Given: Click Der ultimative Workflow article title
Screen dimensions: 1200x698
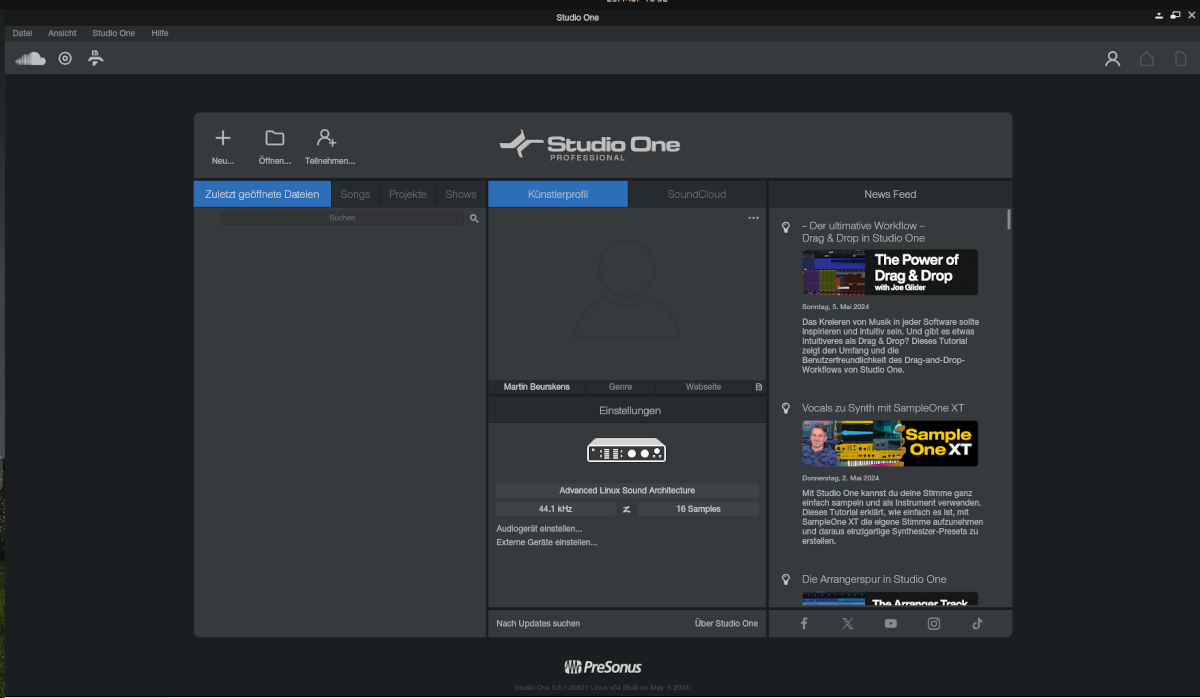Looking at the screenshot, I should click(863, 232).
